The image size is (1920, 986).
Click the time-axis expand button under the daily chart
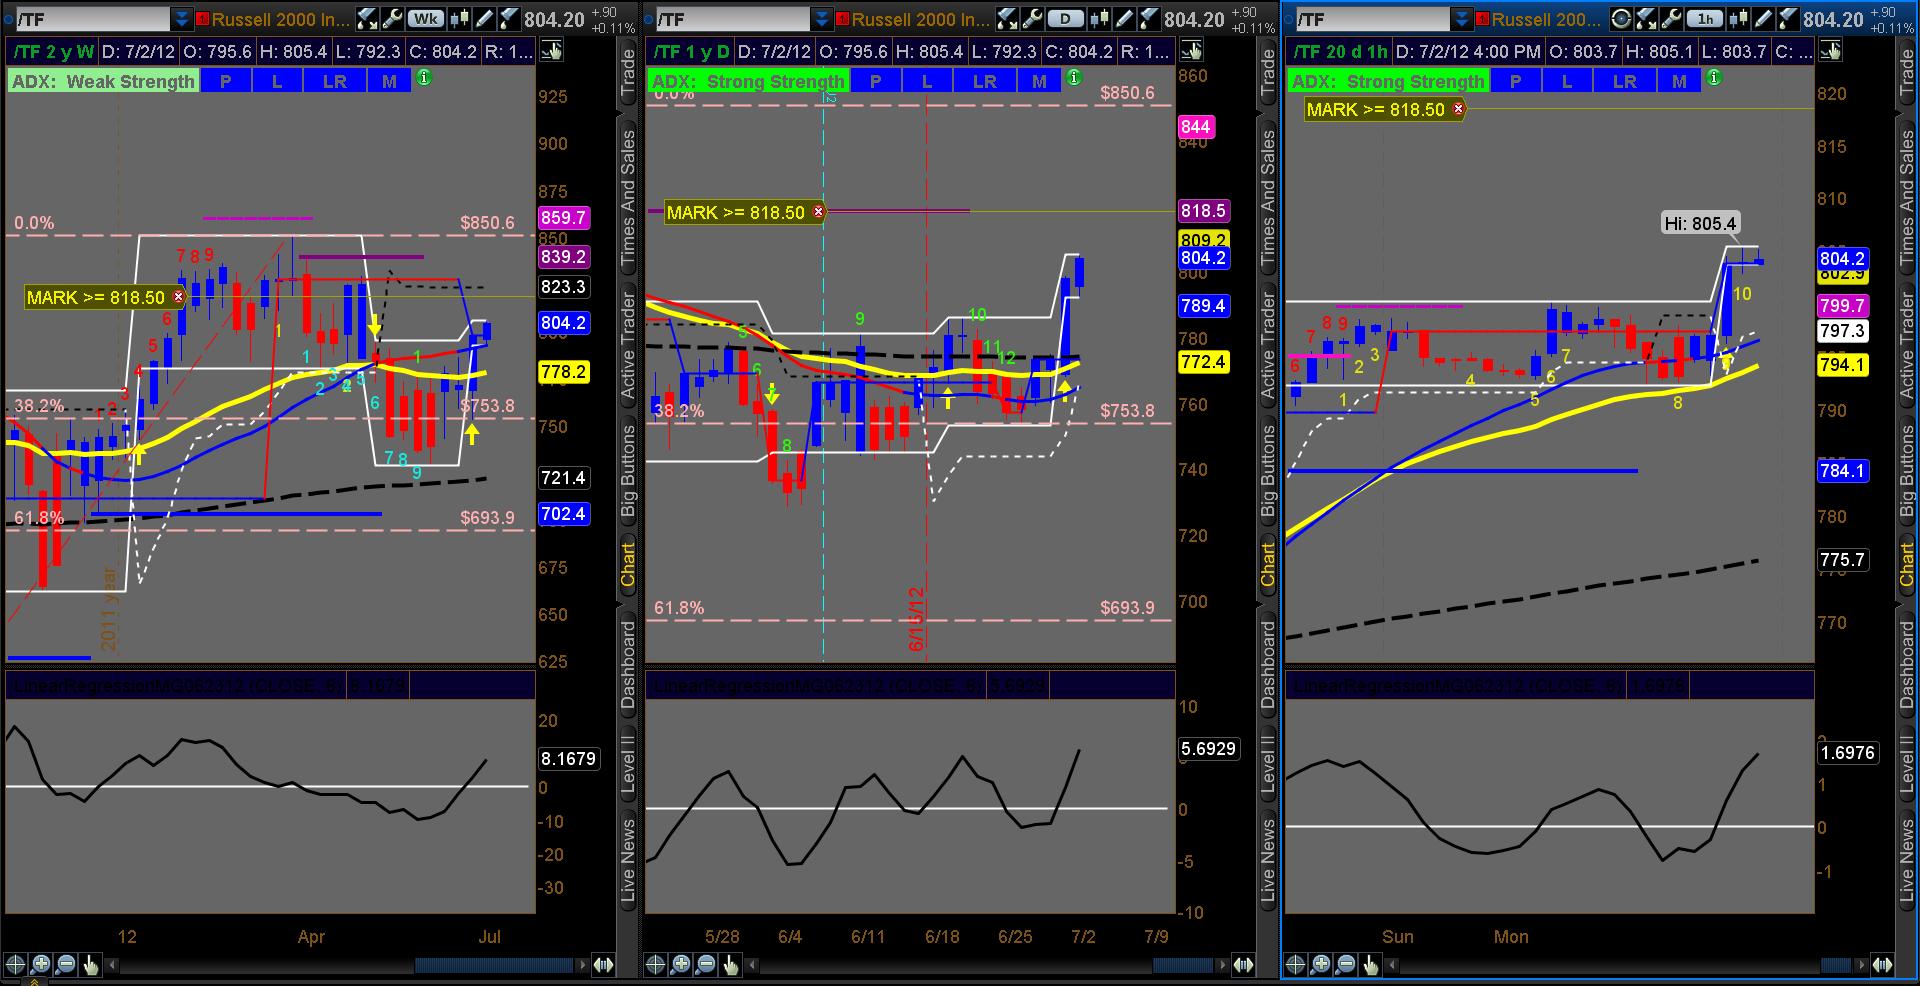coord(1243,965)
